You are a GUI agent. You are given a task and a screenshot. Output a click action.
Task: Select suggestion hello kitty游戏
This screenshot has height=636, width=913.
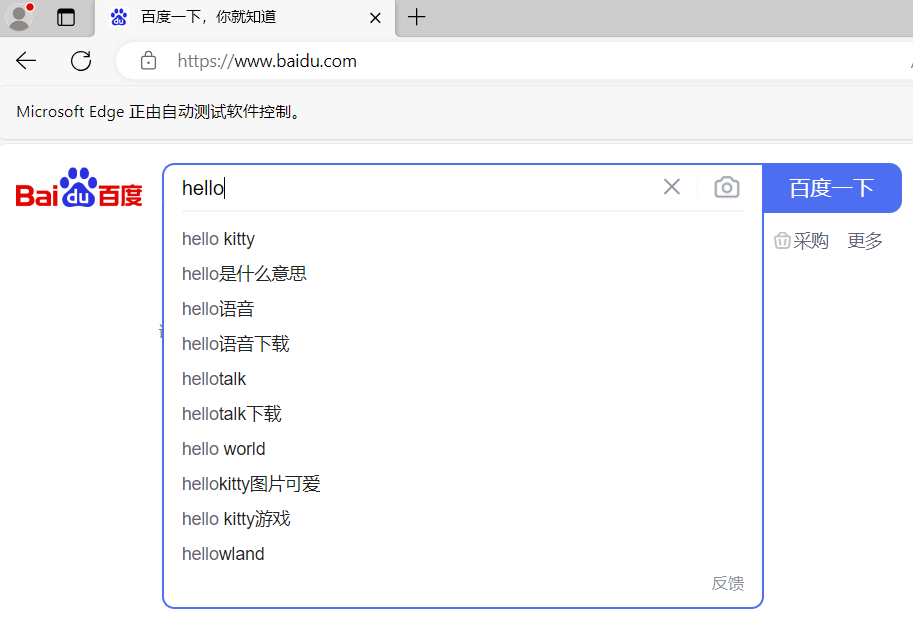462,518
